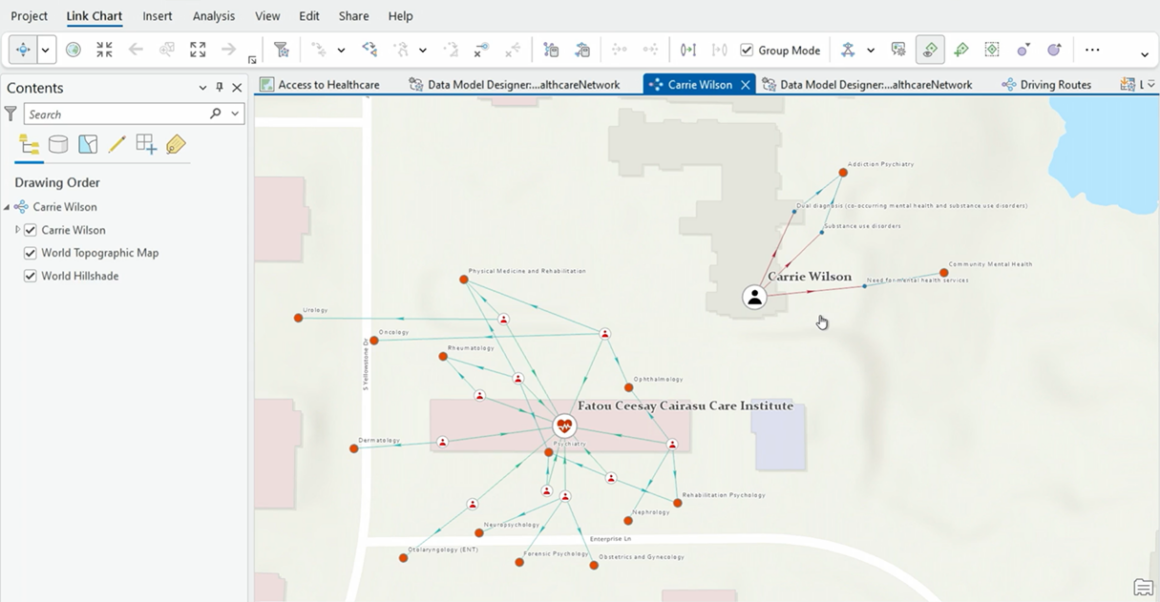1160x602 pixels.
Task: Open Contents pane options dropdown
Action: [203, 87]
